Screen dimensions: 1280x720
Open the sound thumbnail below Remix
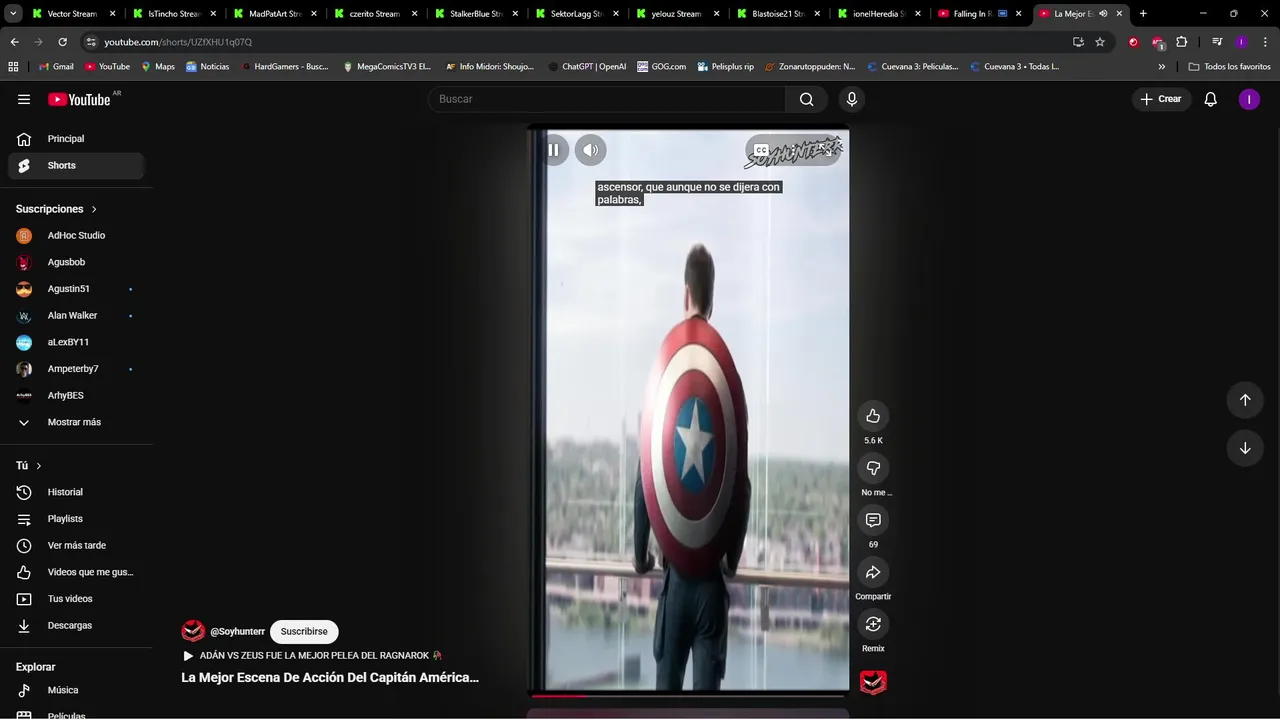[x=873, y=682]
